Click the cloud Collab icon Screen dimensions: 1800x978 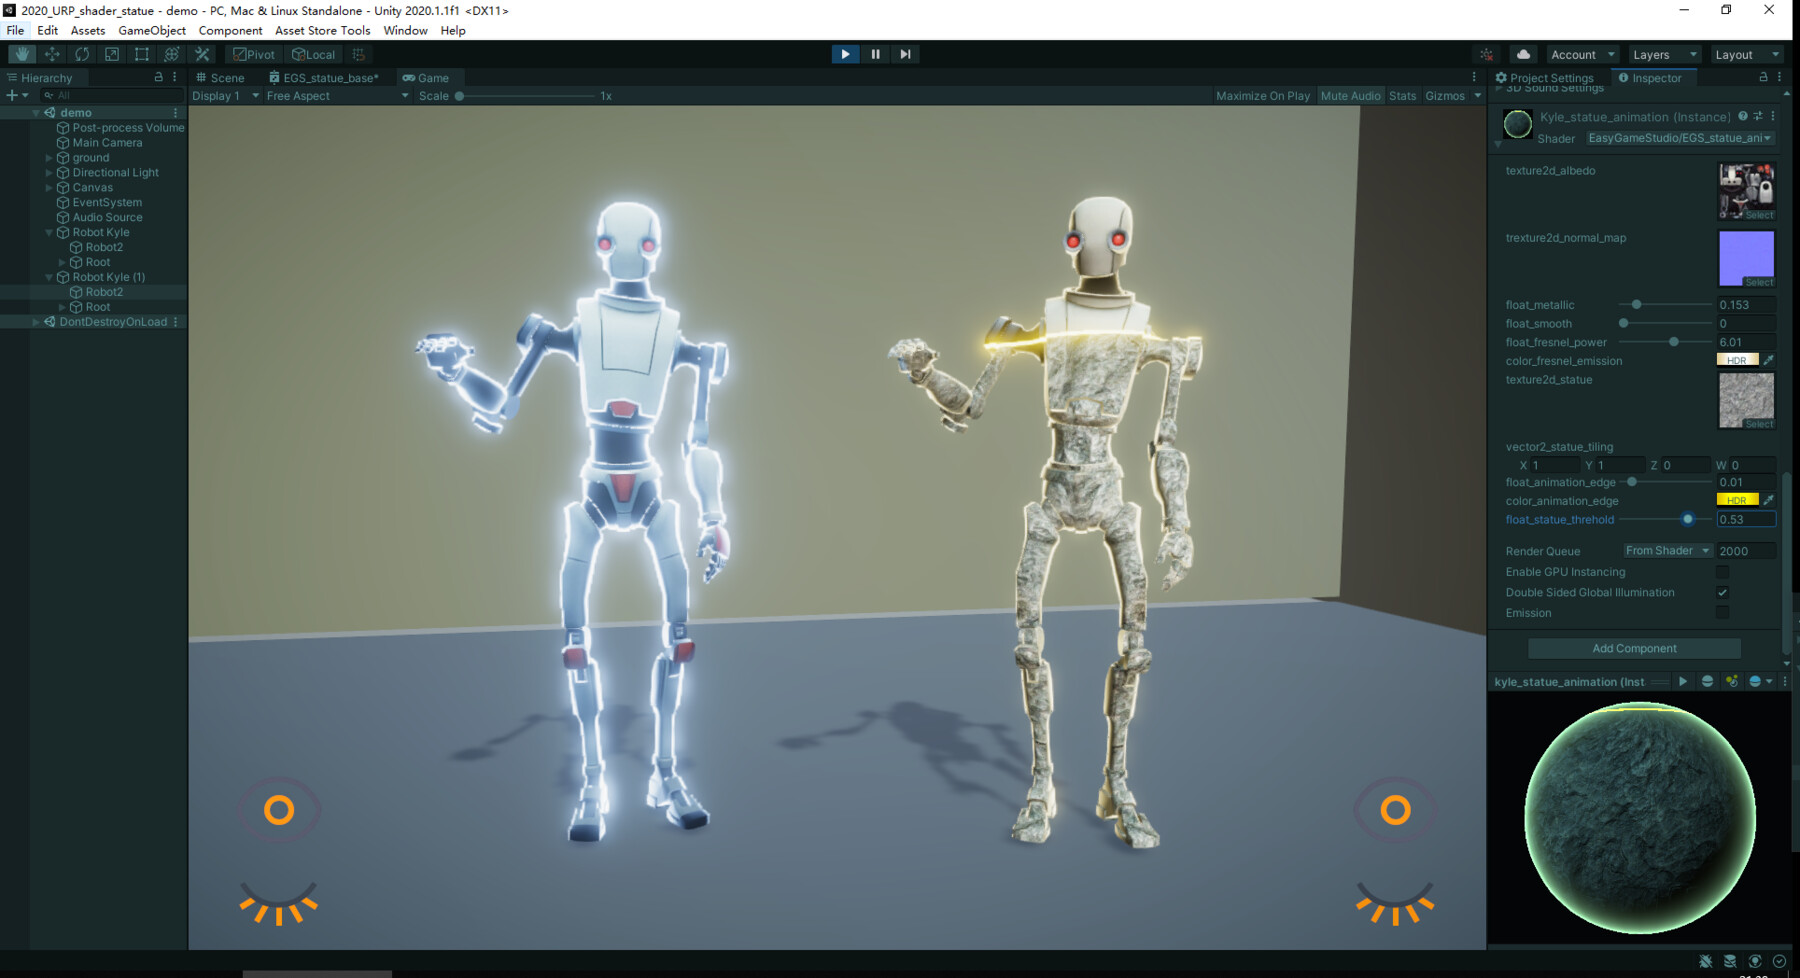pyautogui.click(x=1522, y=54)
